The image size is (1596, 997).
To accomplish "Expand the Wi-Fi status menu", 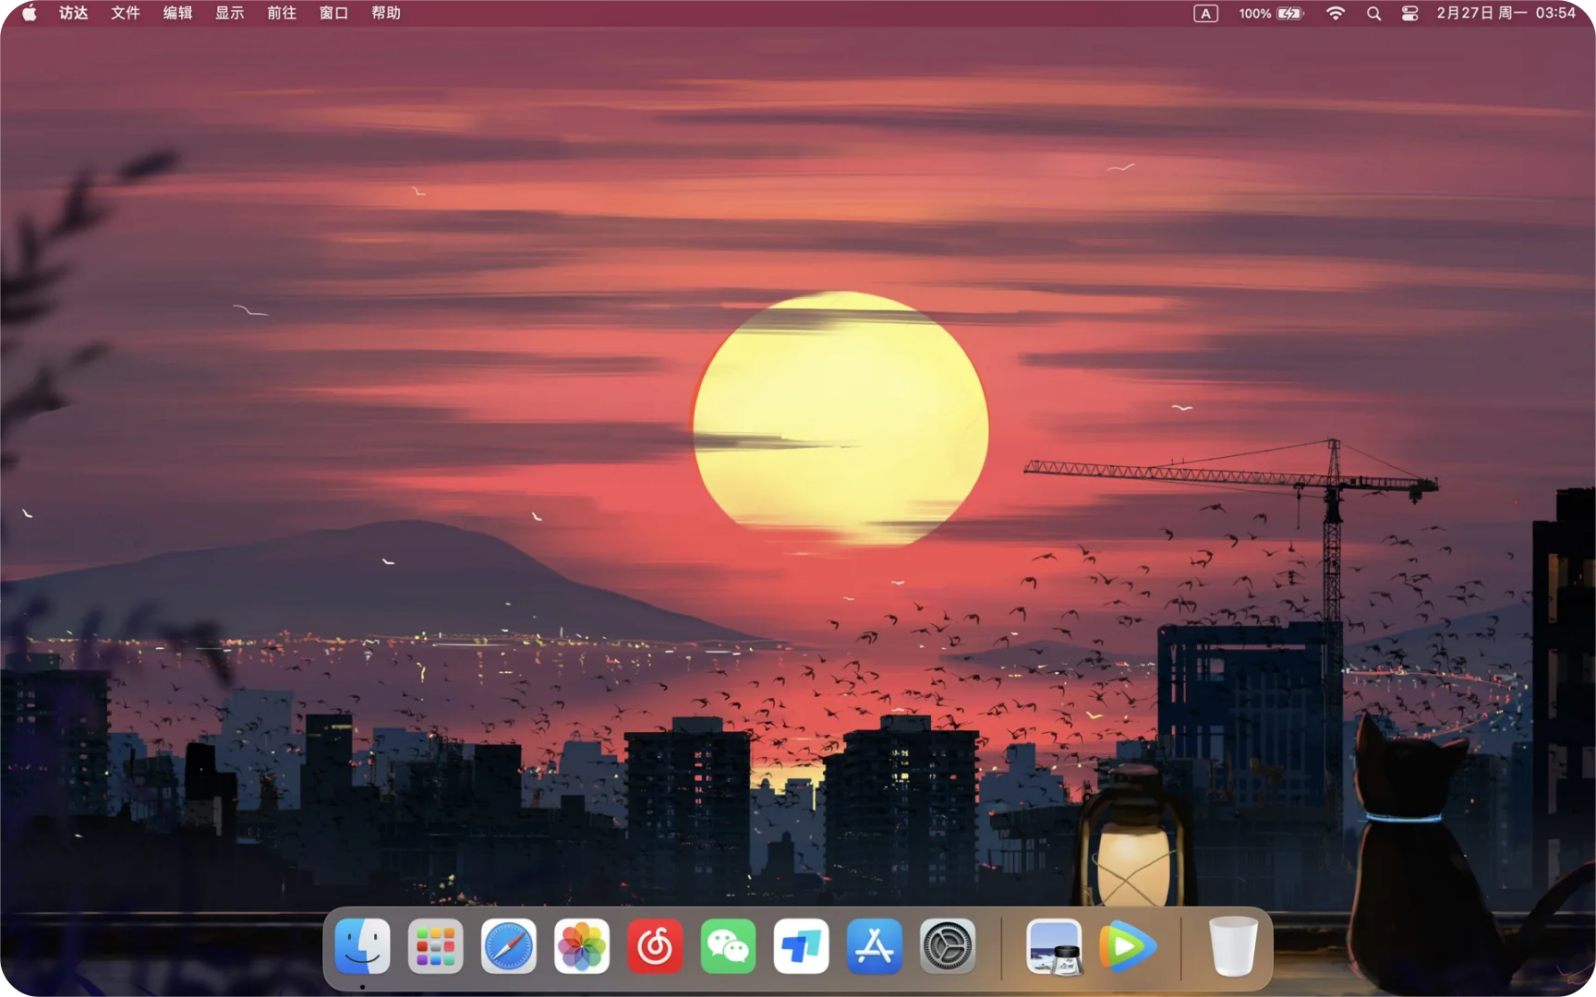I will click(1335, 13).
